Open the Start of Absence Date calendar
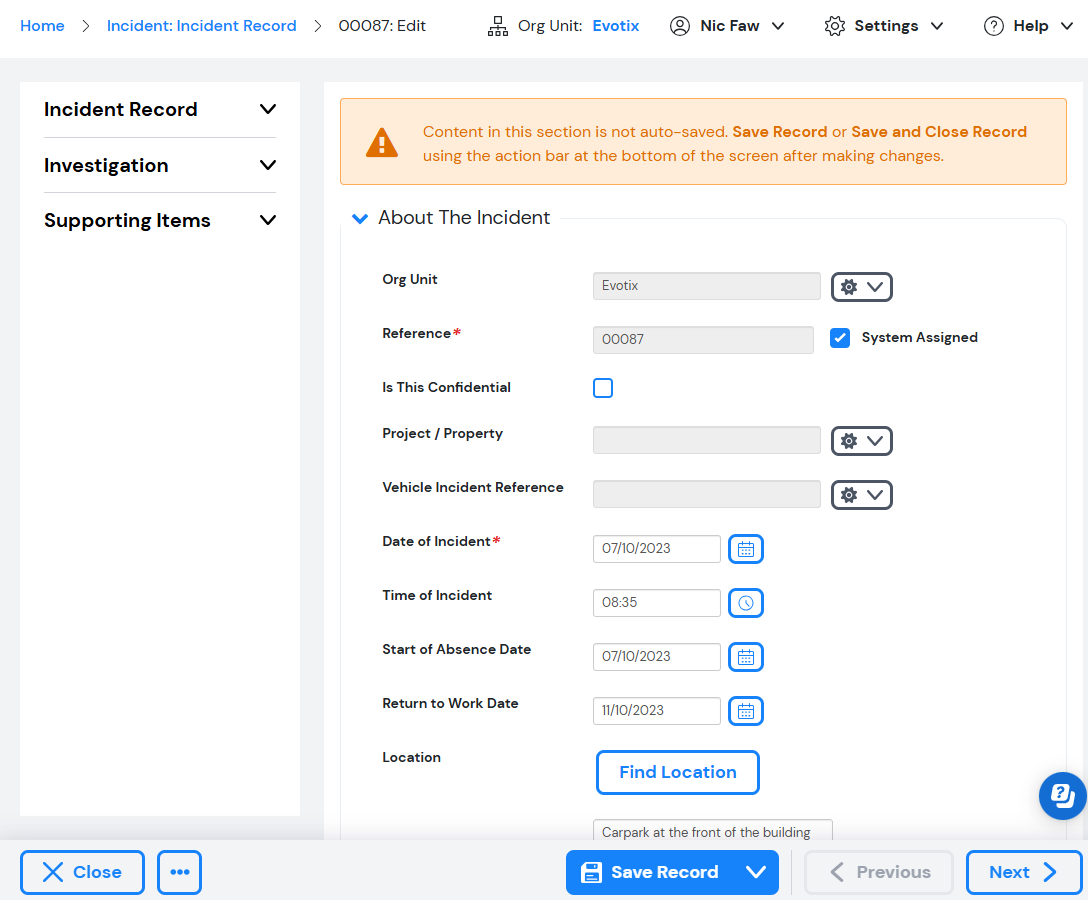The image size is (1088, 900). pyautogui.click(x=746, y=657)
